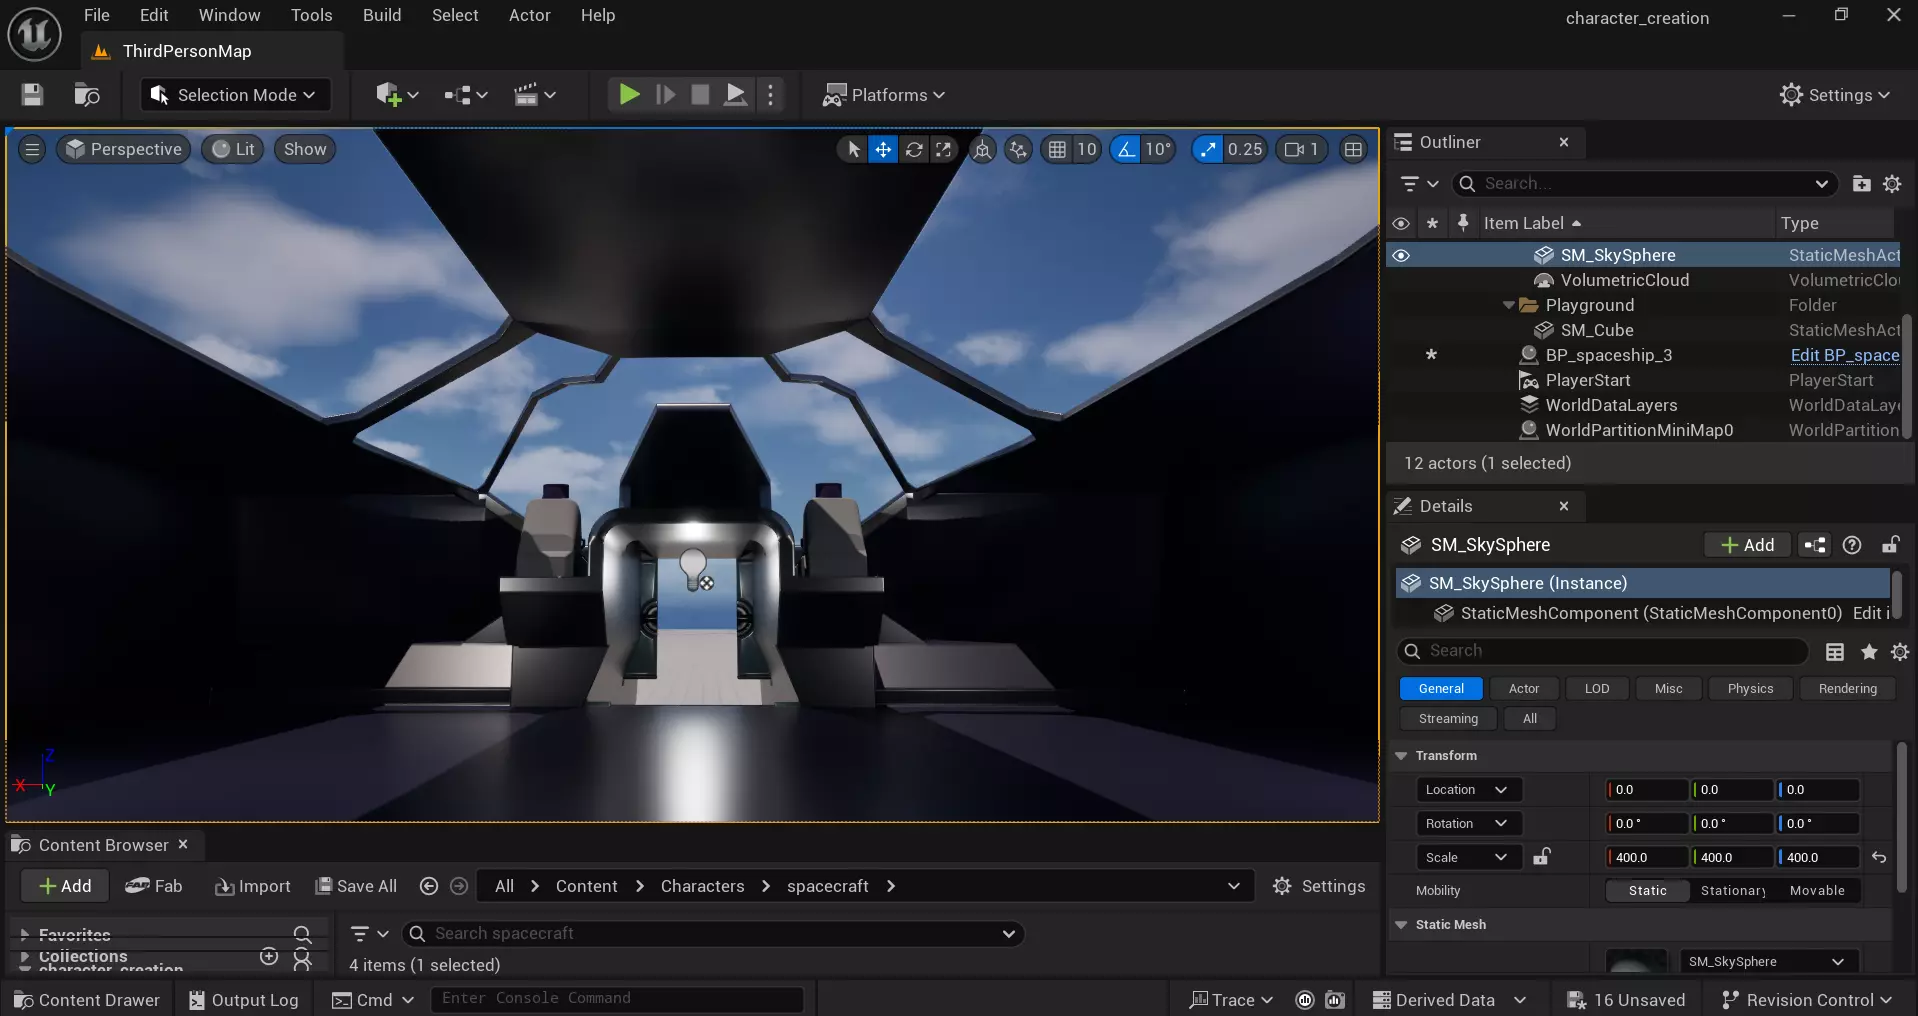
Task: Open the Selection Mode dropdown
Action: tap(233, 95)
